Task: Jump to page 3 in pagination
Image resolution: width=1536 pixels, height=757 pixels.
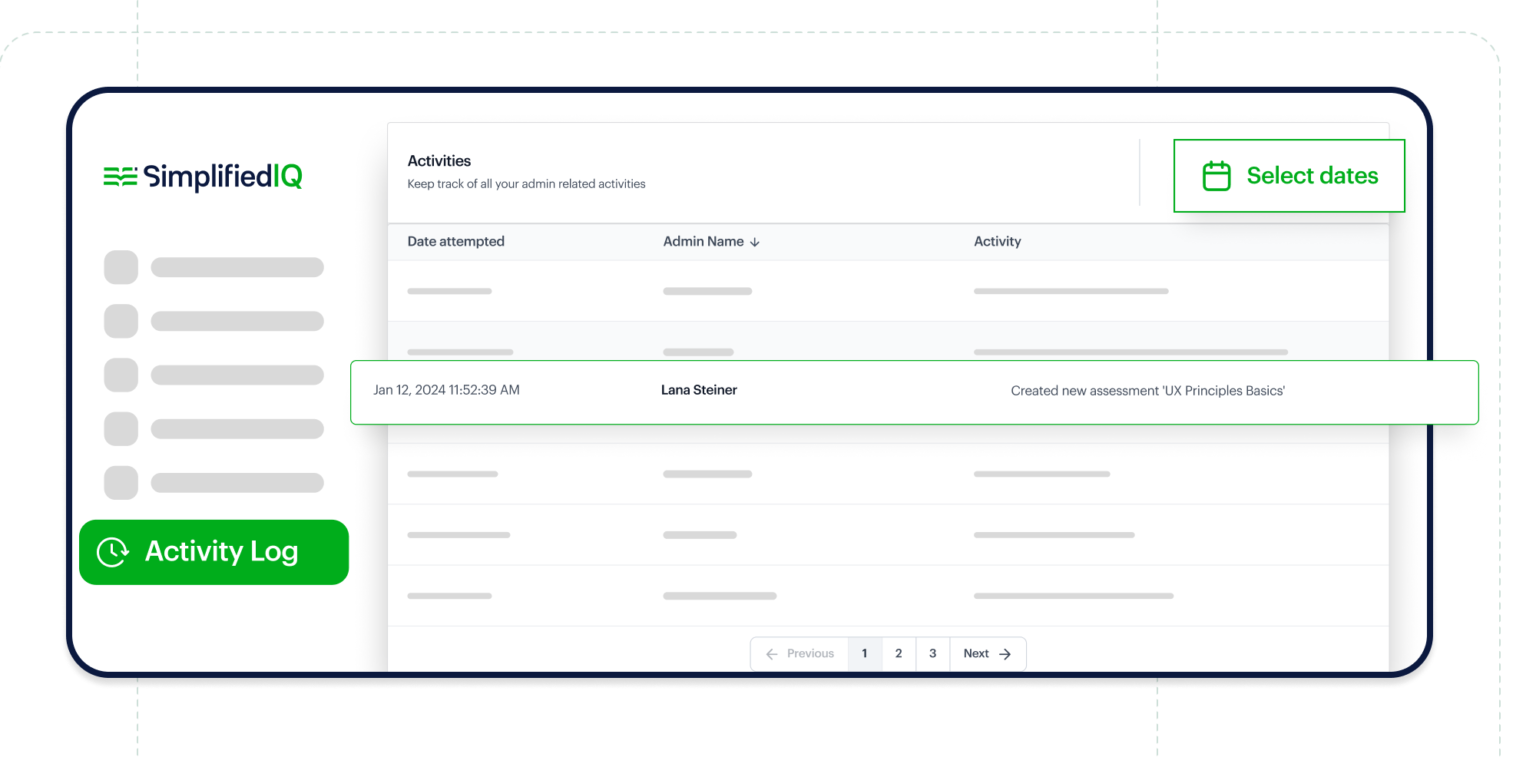Action: click(x=932, y=654)
